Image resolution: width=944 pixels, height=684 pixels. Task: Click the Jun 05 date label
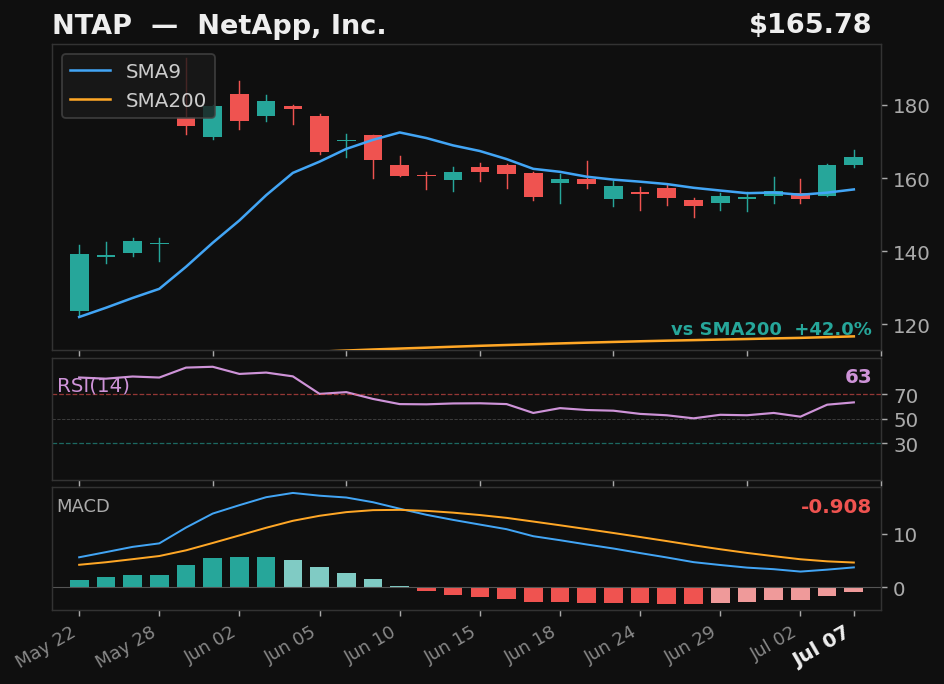coord(287,646)
